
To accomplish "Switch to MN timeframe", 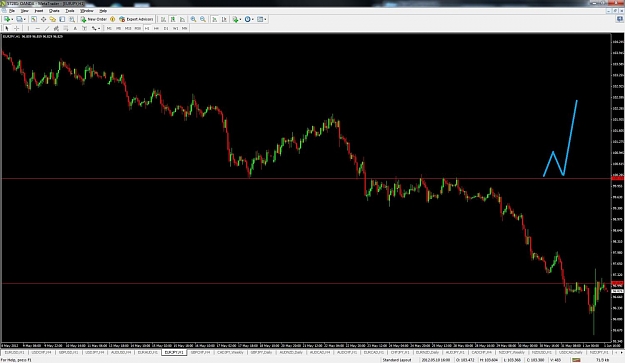I will coord(185,28).
